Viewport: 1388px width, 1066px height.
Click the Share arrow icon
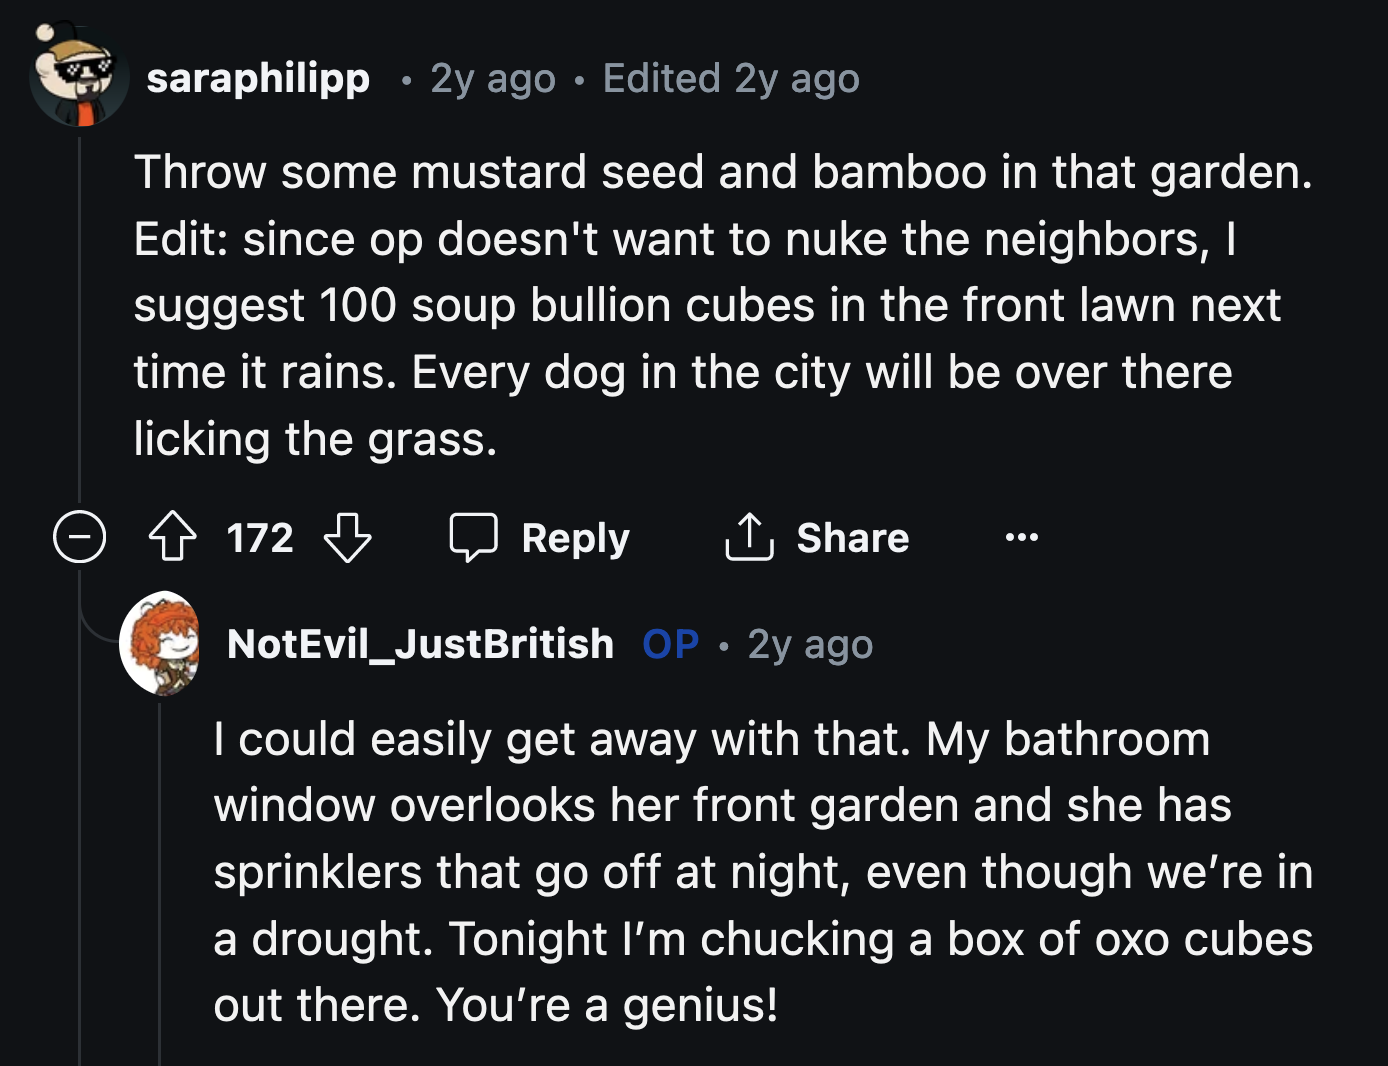748,537
